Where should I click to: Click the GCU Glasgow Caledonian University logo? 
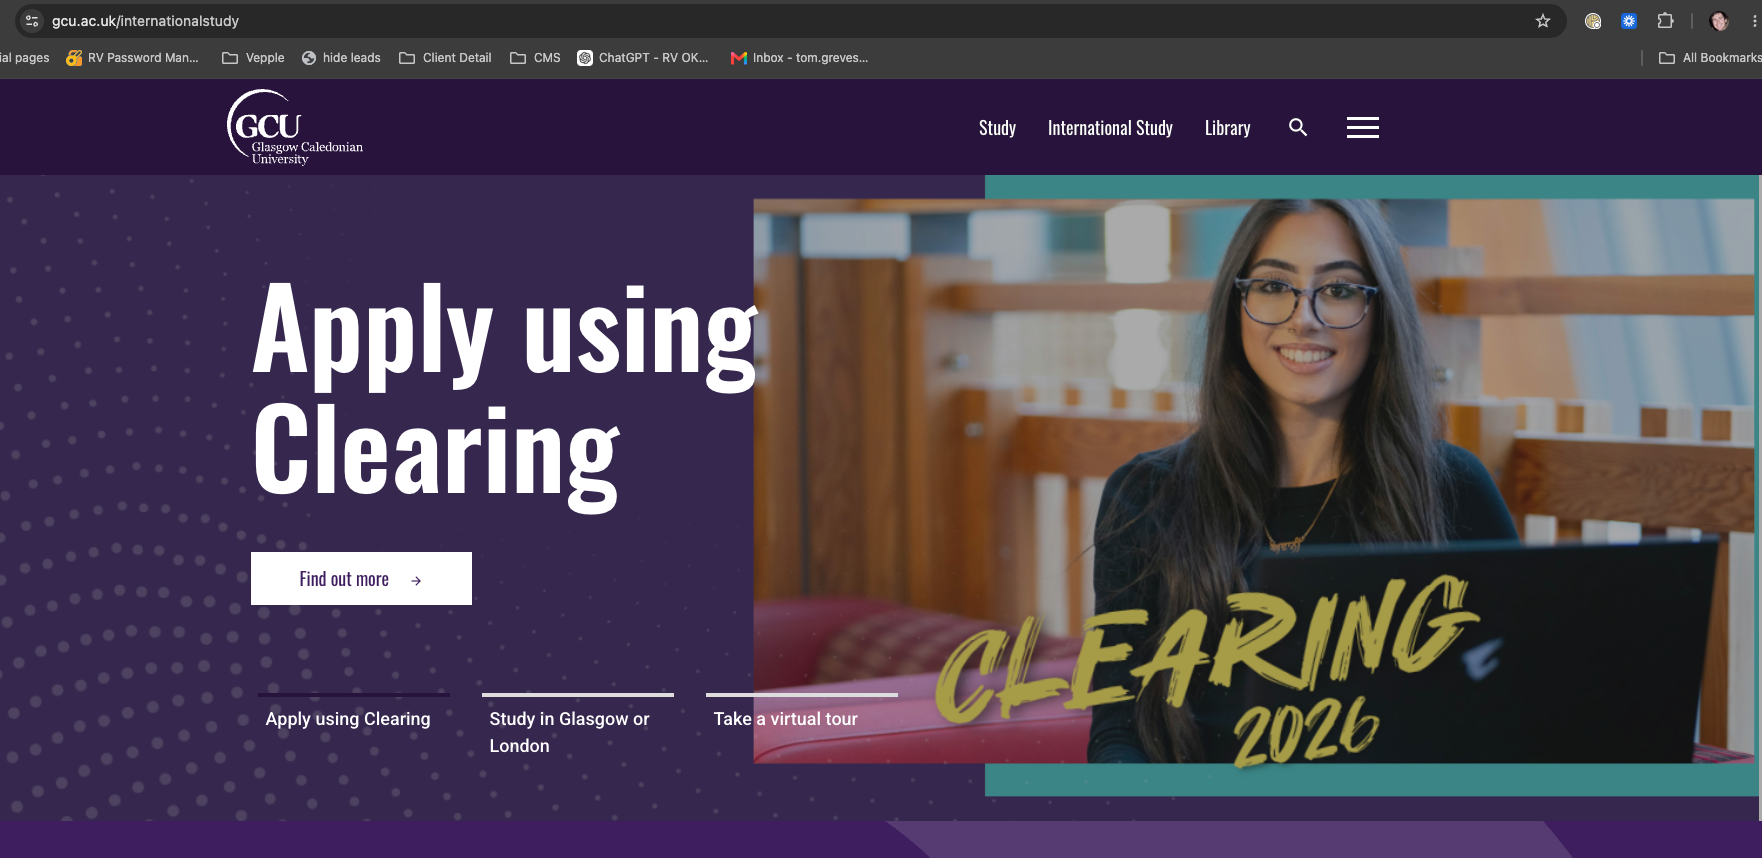point(295,127)
